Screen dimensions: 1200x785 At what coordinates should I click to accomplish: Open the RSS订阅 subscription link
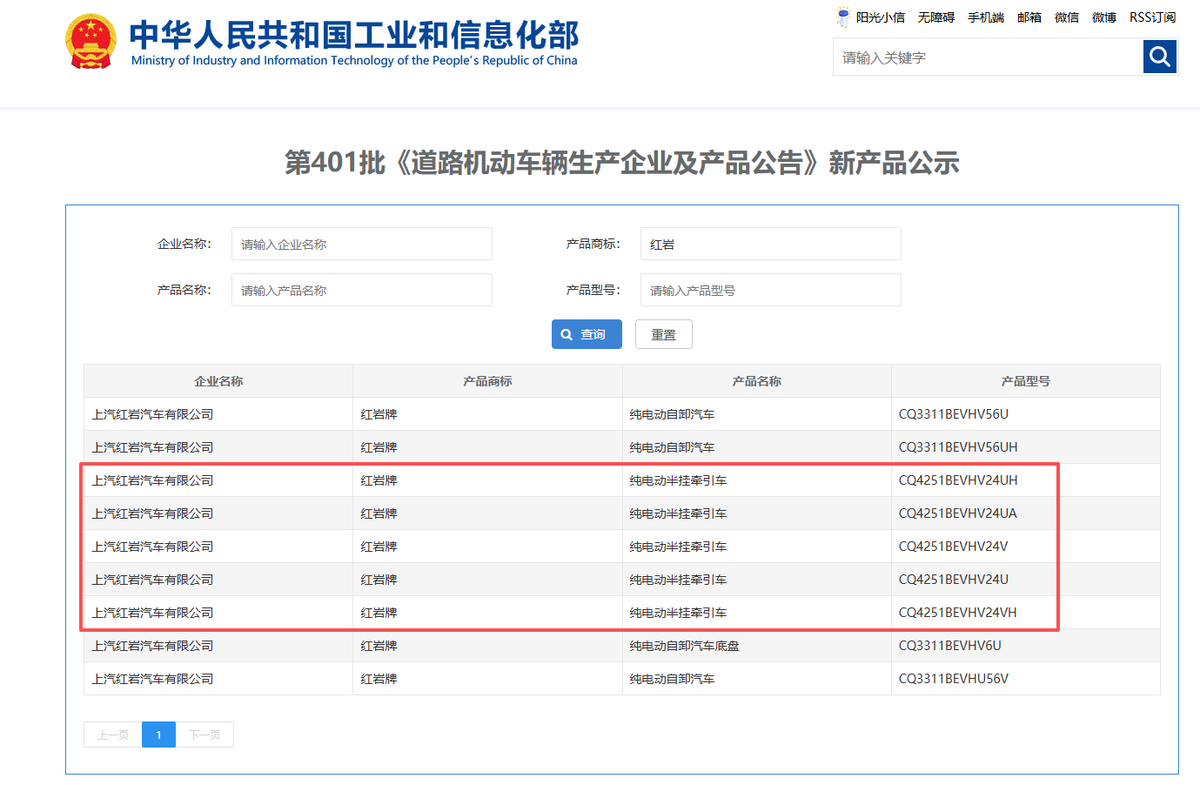1152,18
